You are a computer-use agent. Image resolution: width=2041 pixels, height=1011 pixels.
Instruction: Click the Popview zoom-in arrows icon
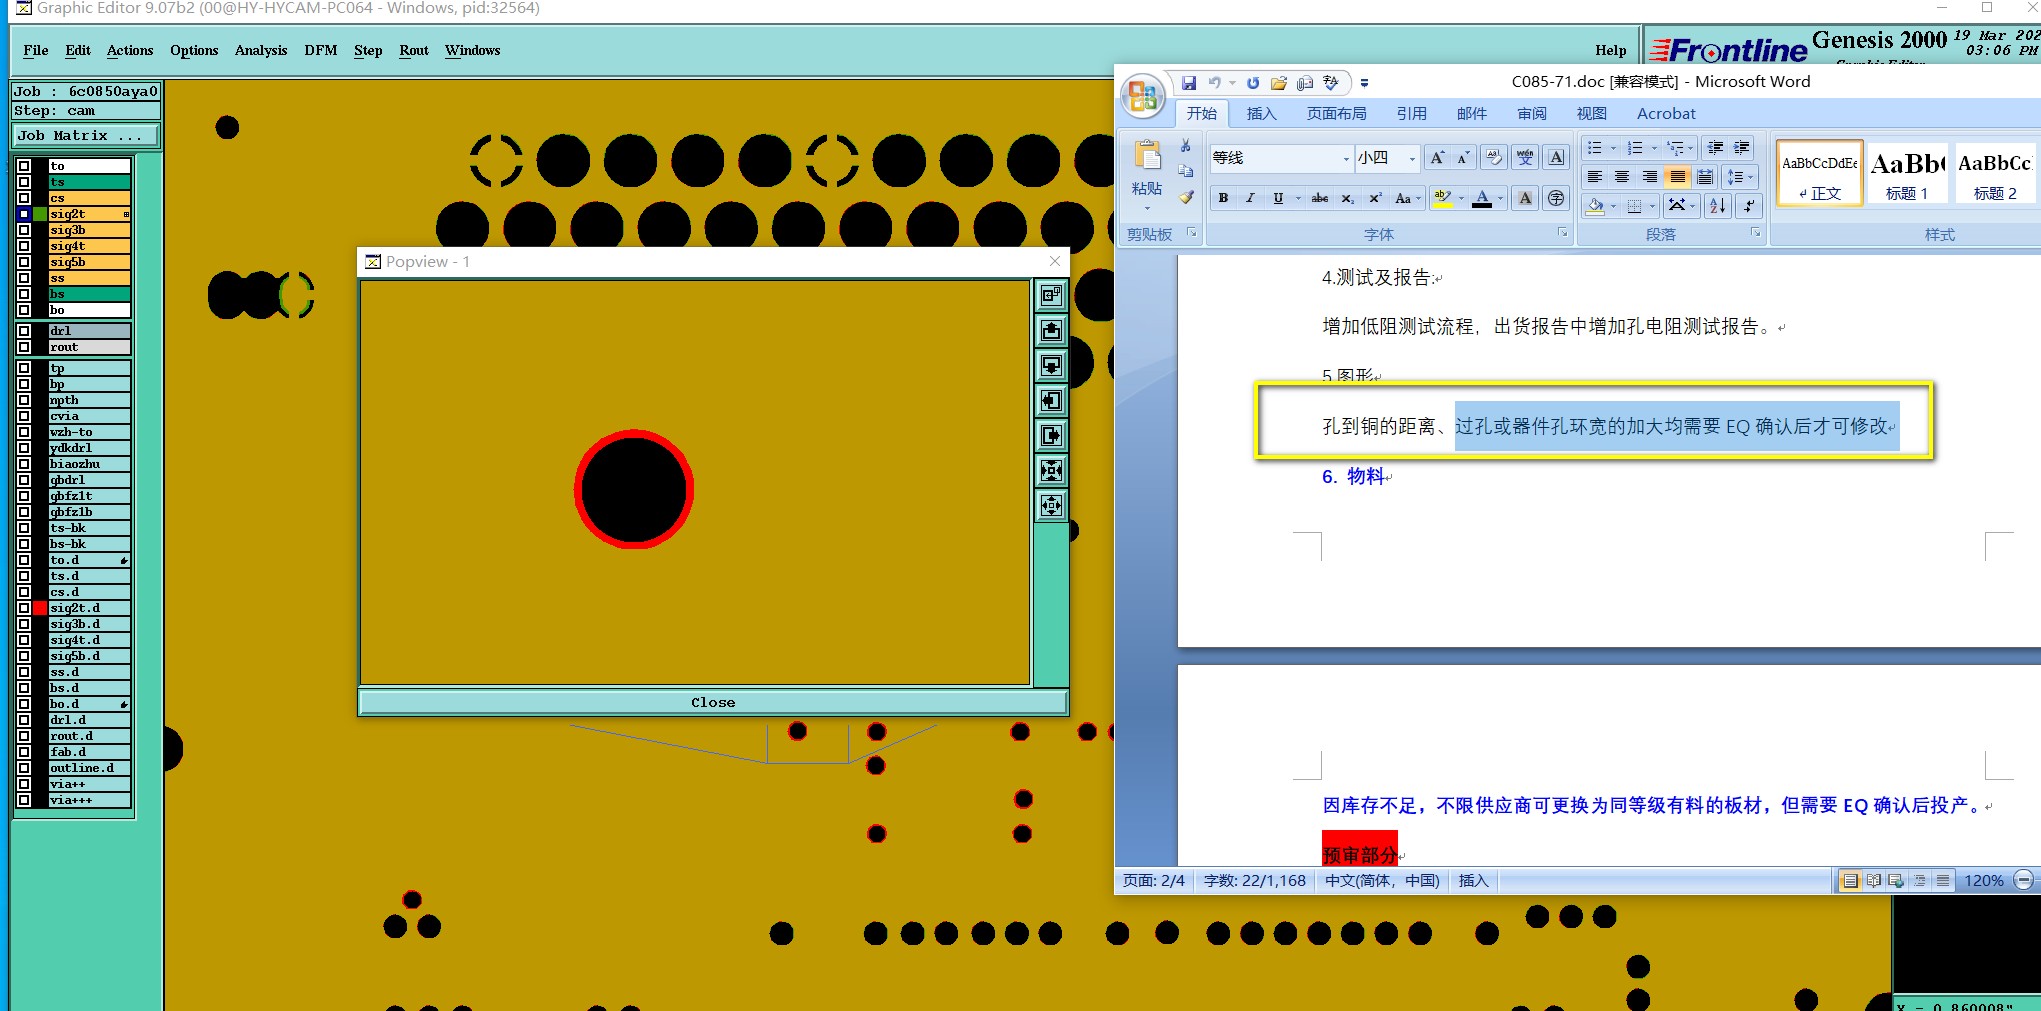(1051, 470)
